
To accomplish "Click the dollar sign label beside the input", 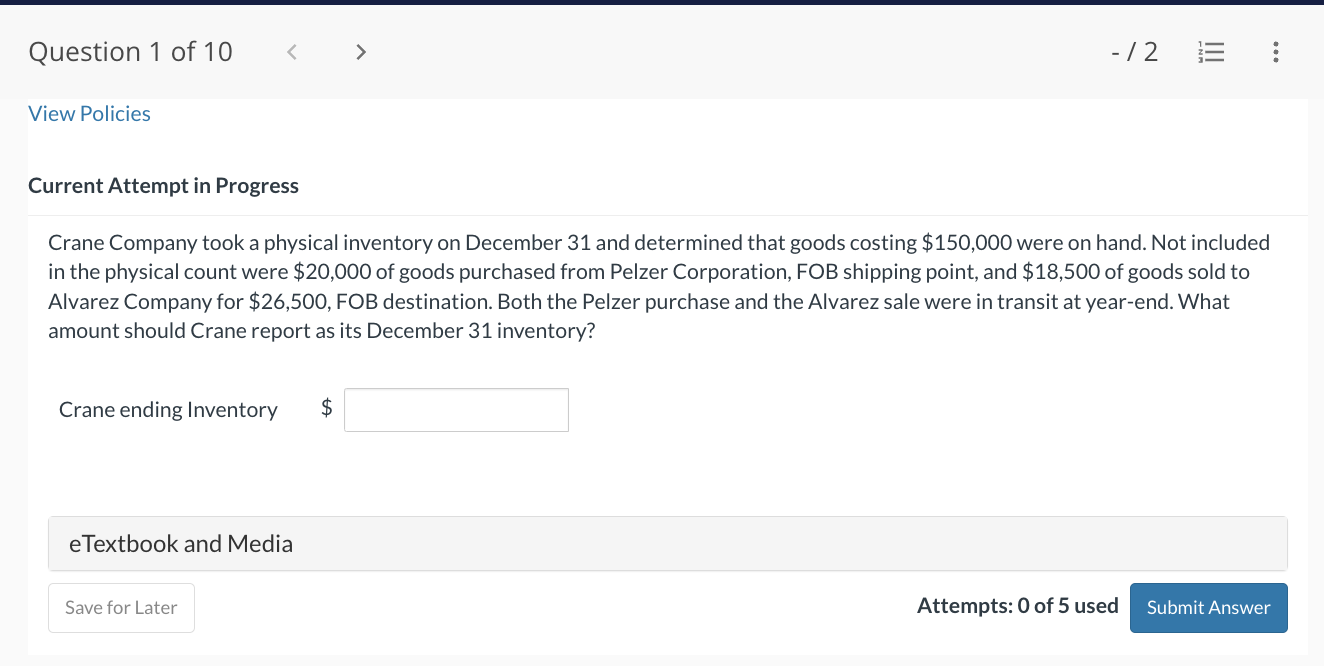I will click(x=325, y=409).
